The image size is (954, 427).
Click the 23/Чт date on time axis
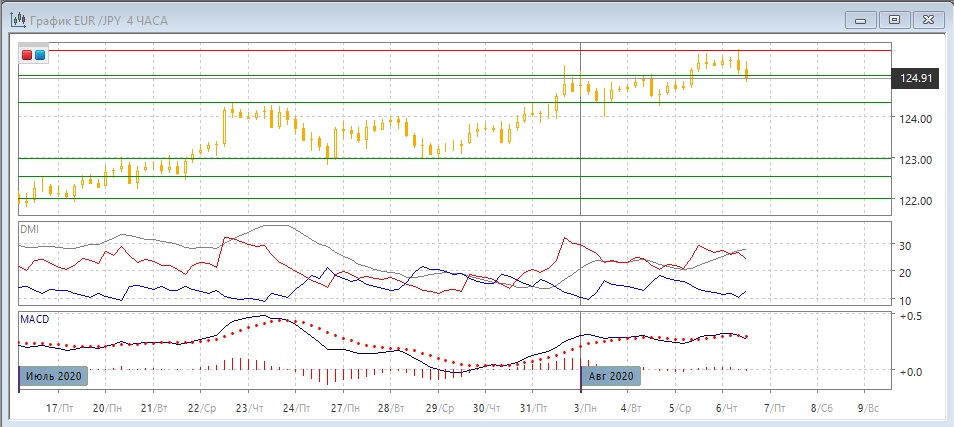[248, 409]
